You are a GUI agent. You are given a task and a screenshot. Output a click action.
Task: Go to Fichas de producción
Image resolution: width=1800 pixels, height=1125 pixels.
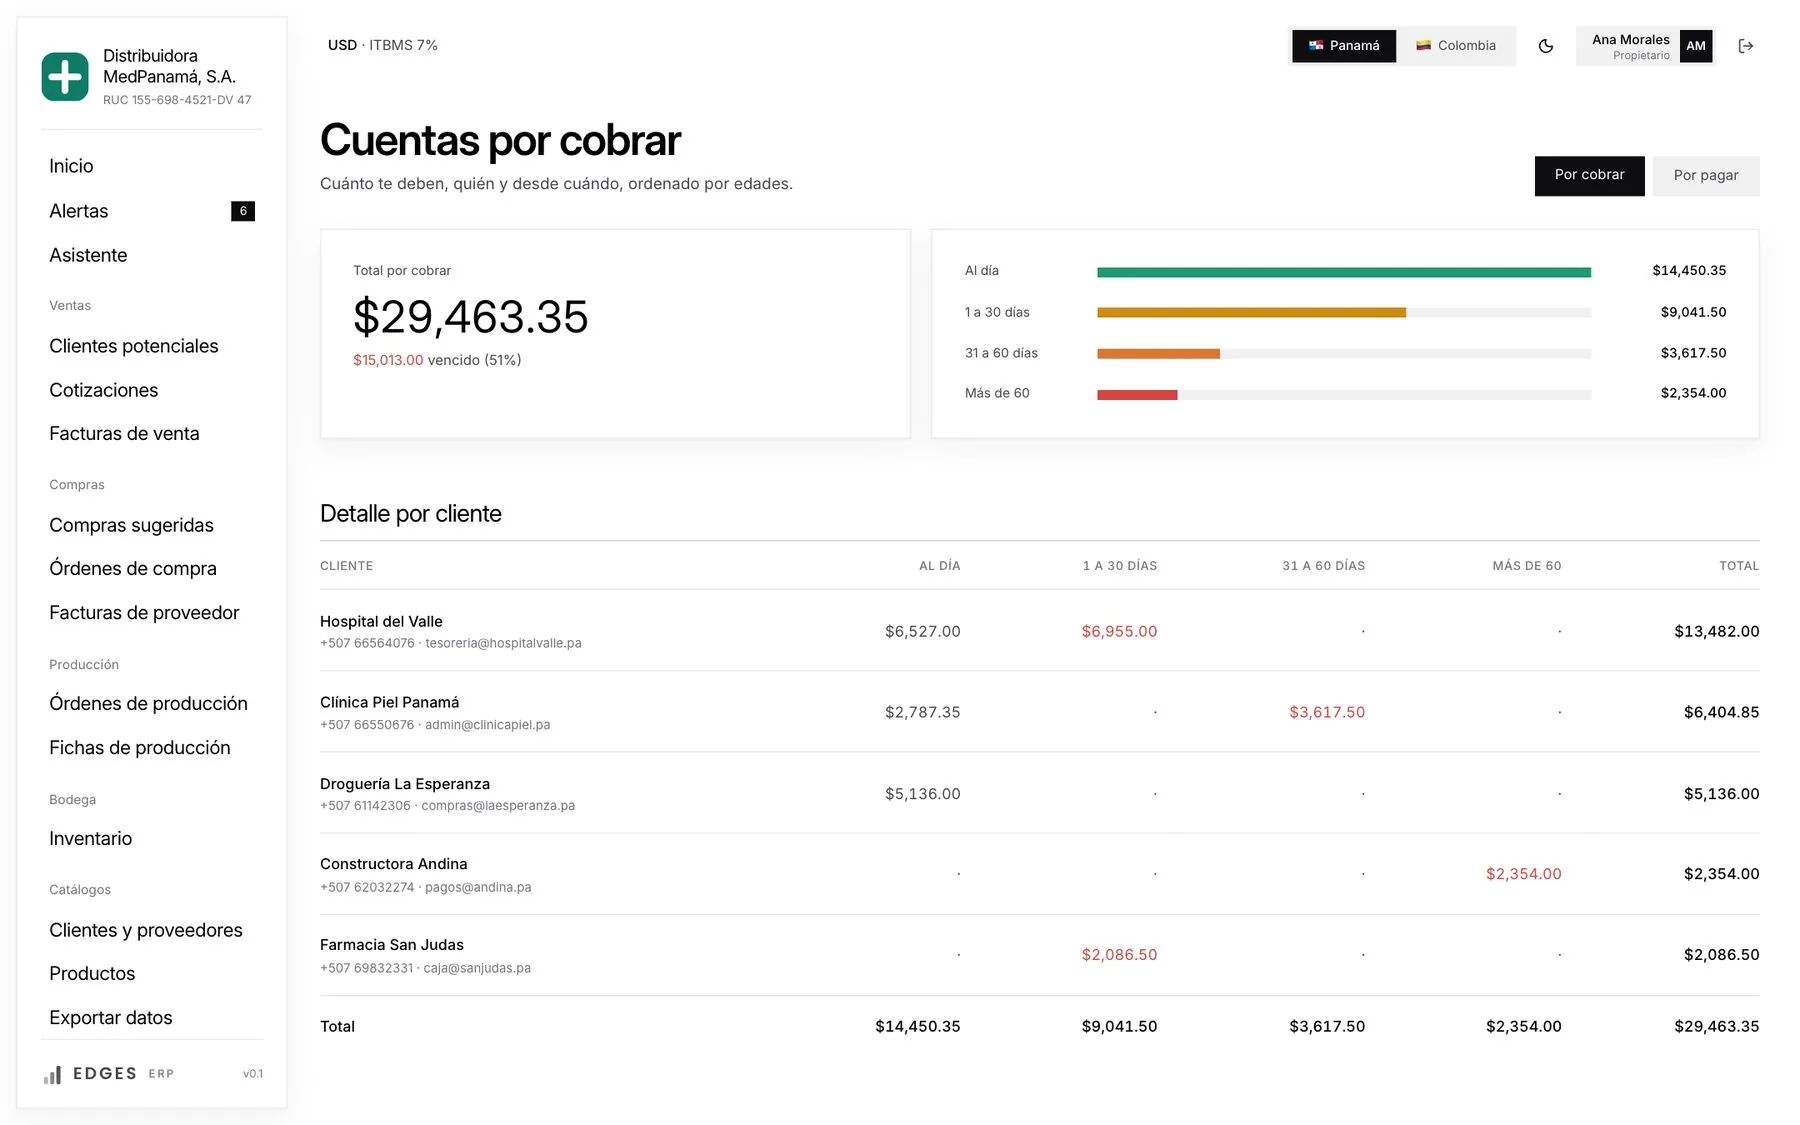click(x=140, y=747)
